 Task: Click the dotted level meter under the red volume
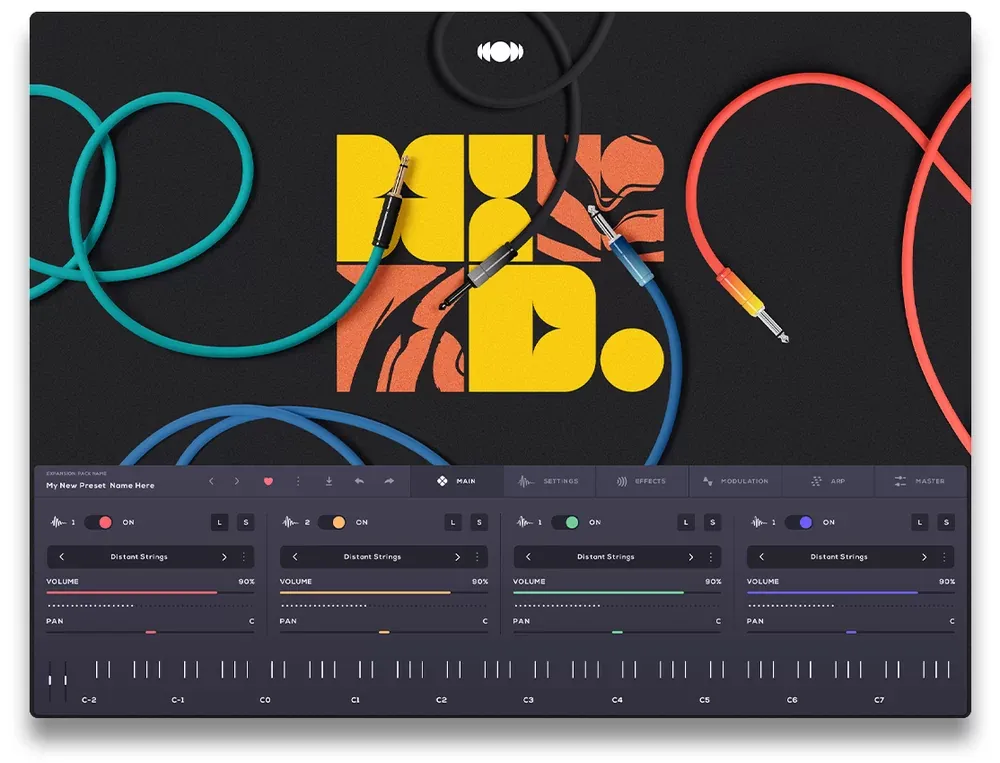pos(151,605)
